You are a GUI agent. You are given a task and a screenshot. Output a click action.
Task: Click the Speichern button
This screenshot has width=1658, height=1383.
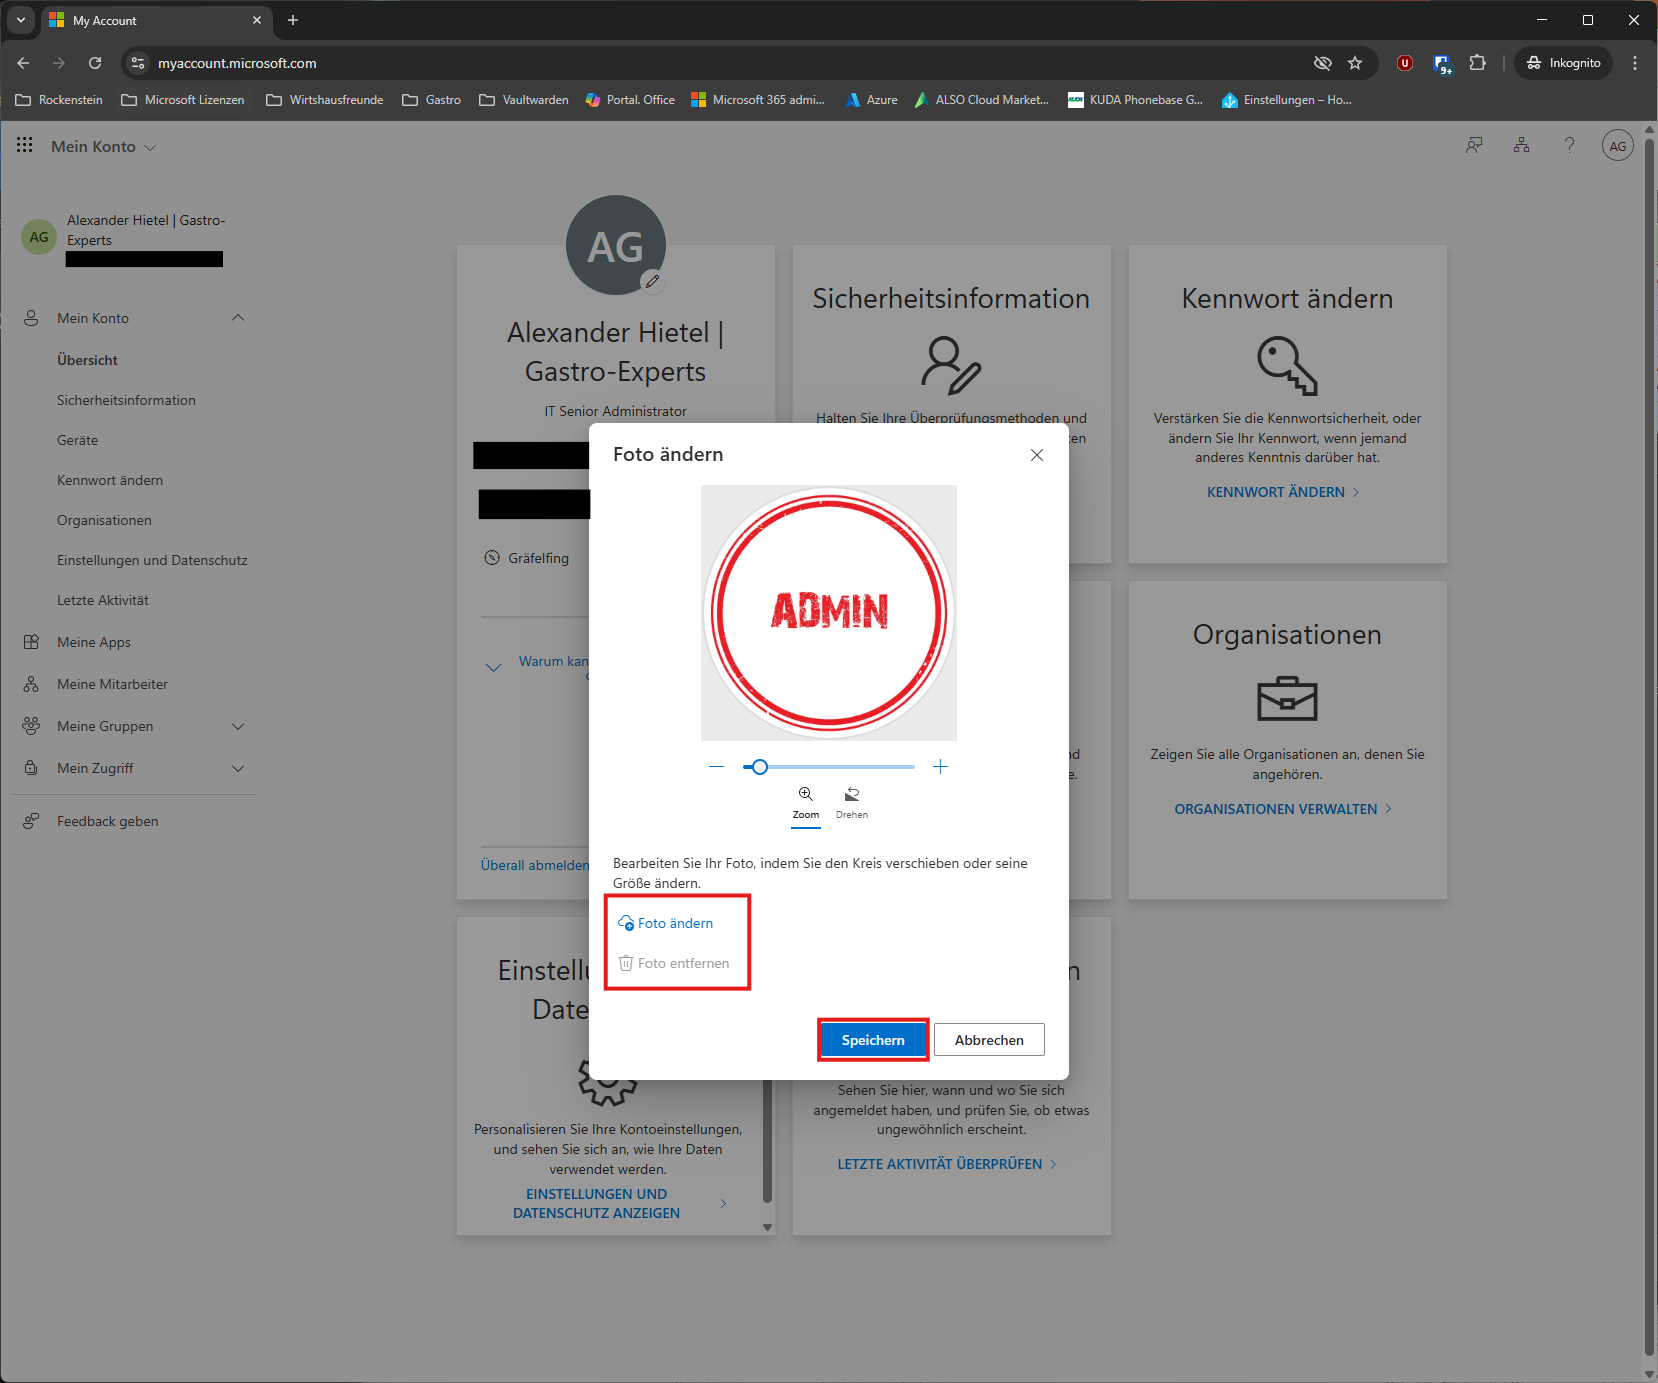click(x=873, y=1040)
